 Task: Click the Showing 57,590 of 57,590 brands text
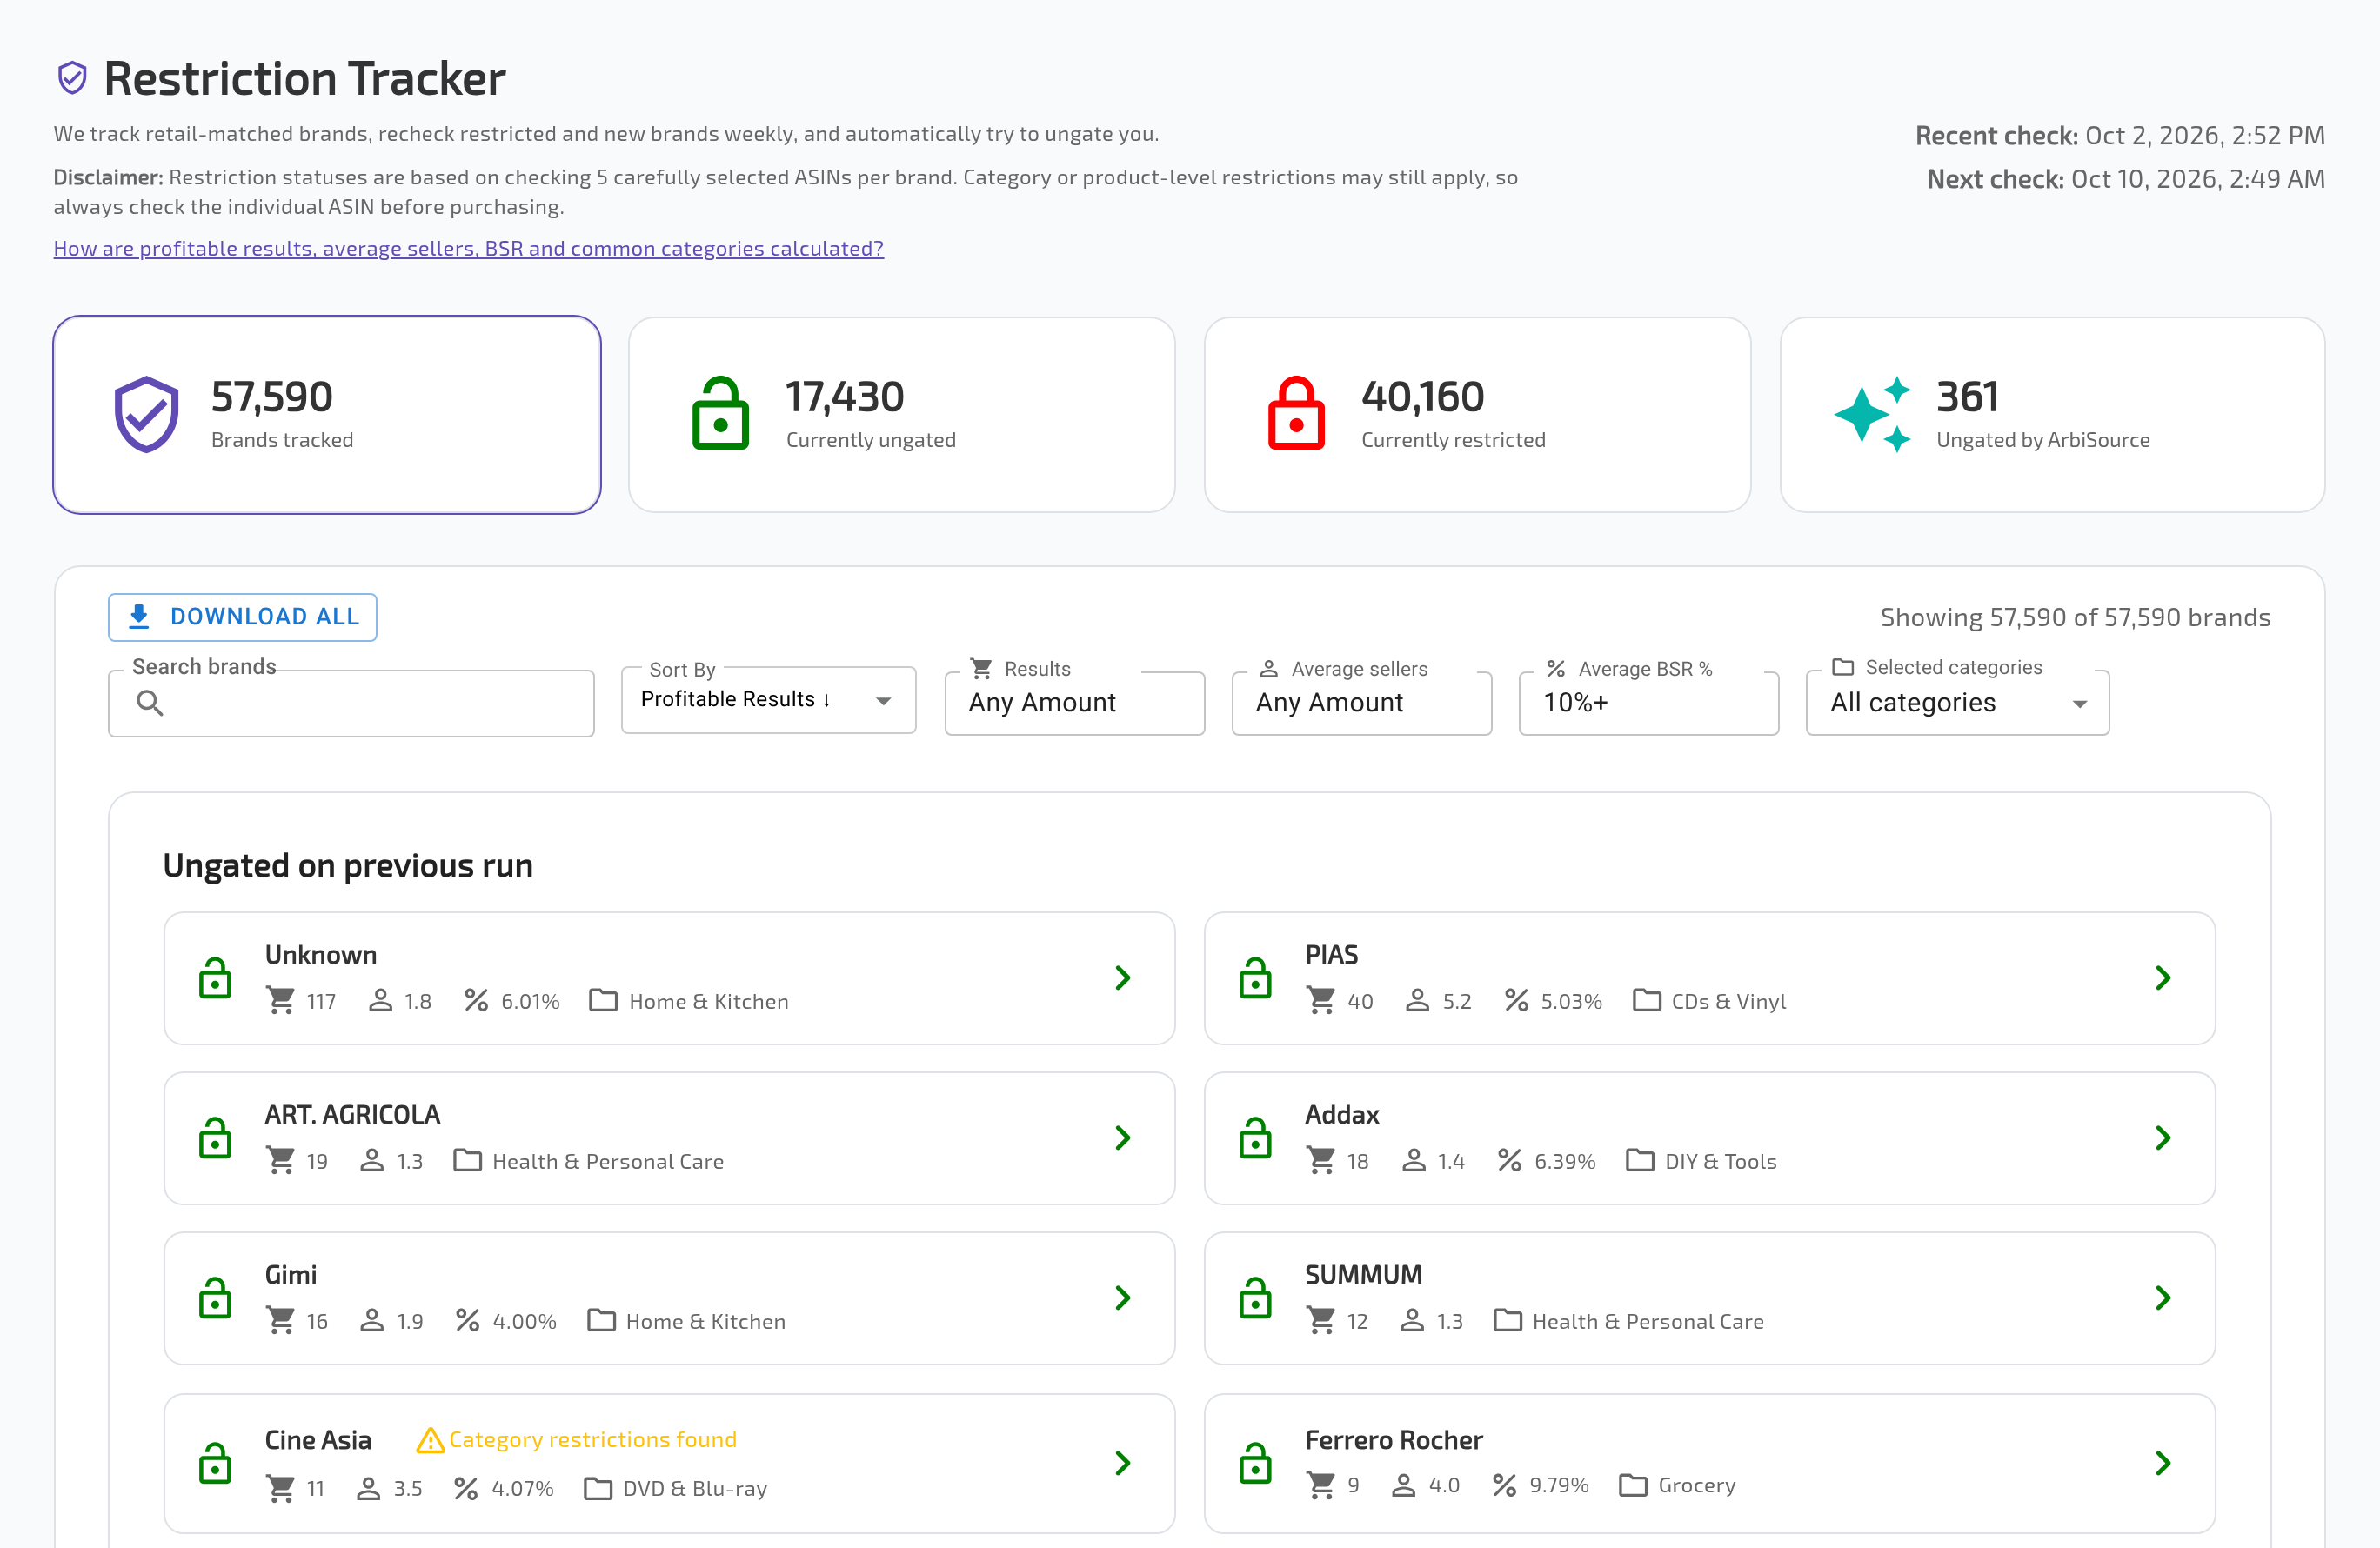point(2076,617)
